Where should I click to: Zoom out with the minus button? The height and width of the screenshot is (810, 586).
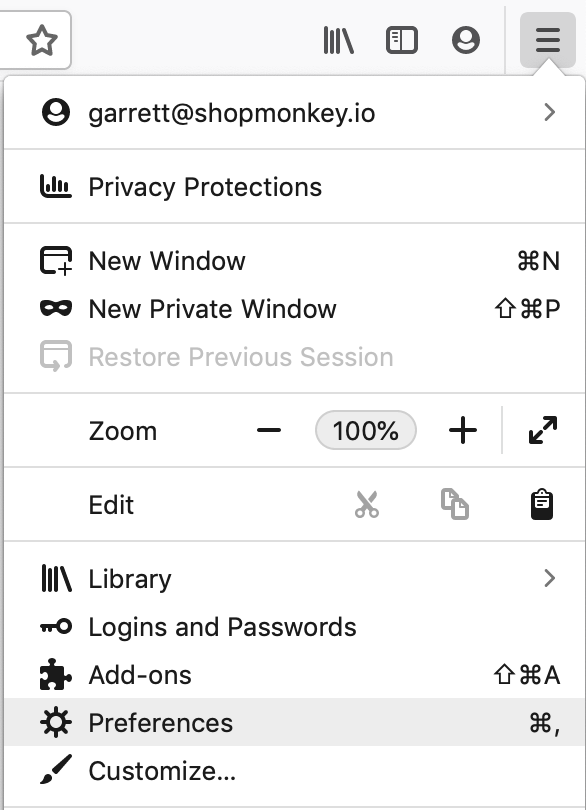[x=269, y=430]
